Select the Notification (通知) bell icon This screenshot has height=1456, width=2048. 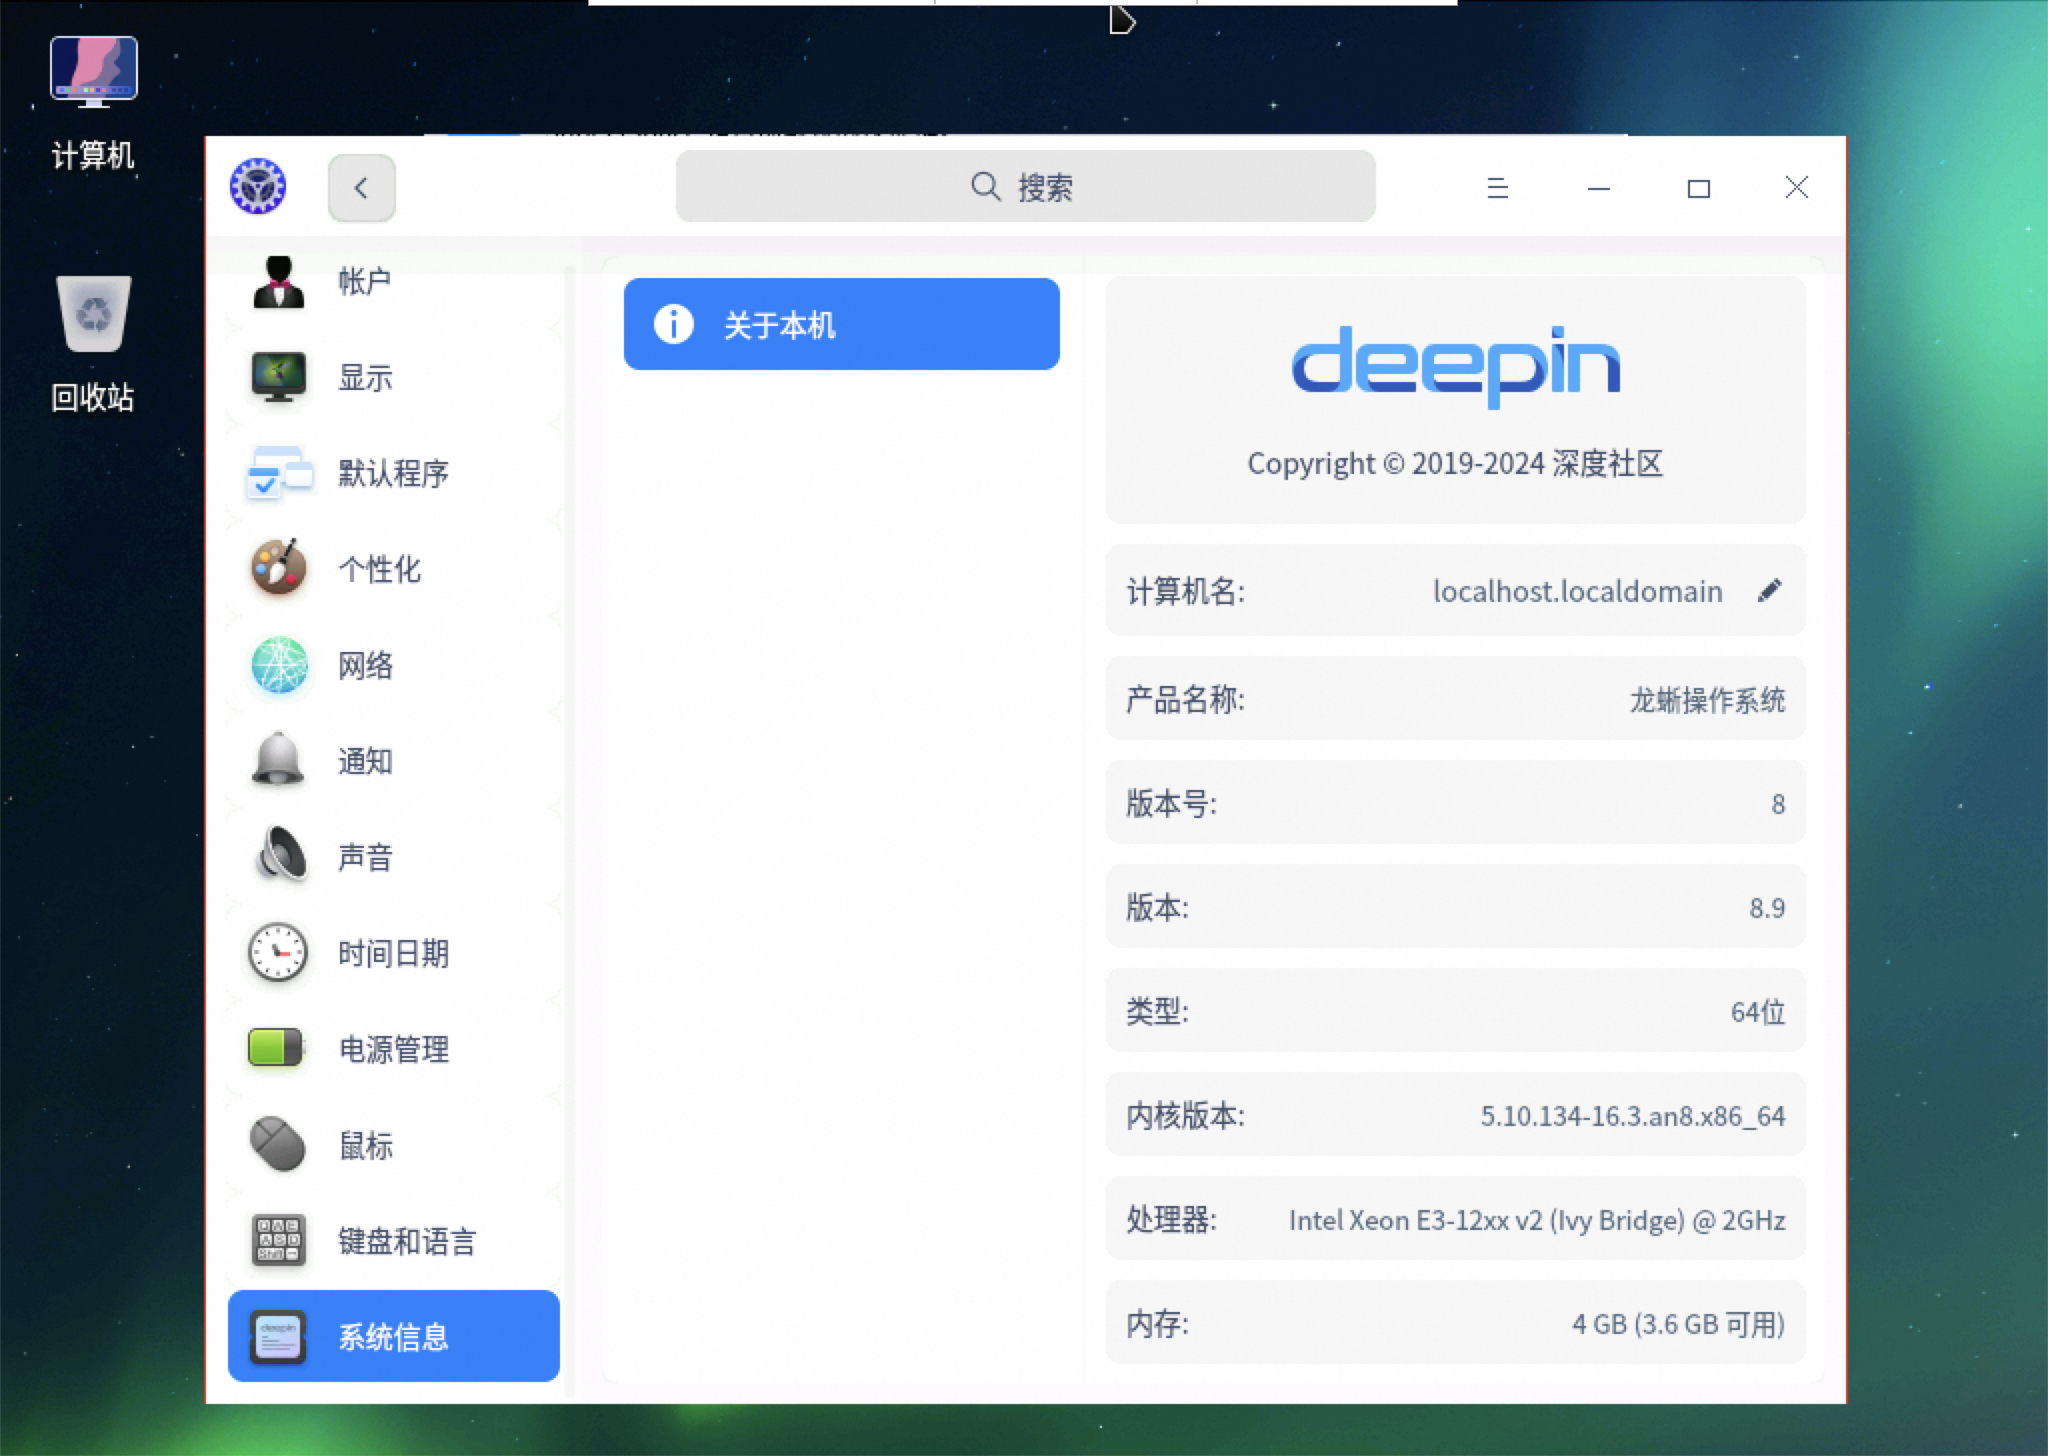point(278,760)
